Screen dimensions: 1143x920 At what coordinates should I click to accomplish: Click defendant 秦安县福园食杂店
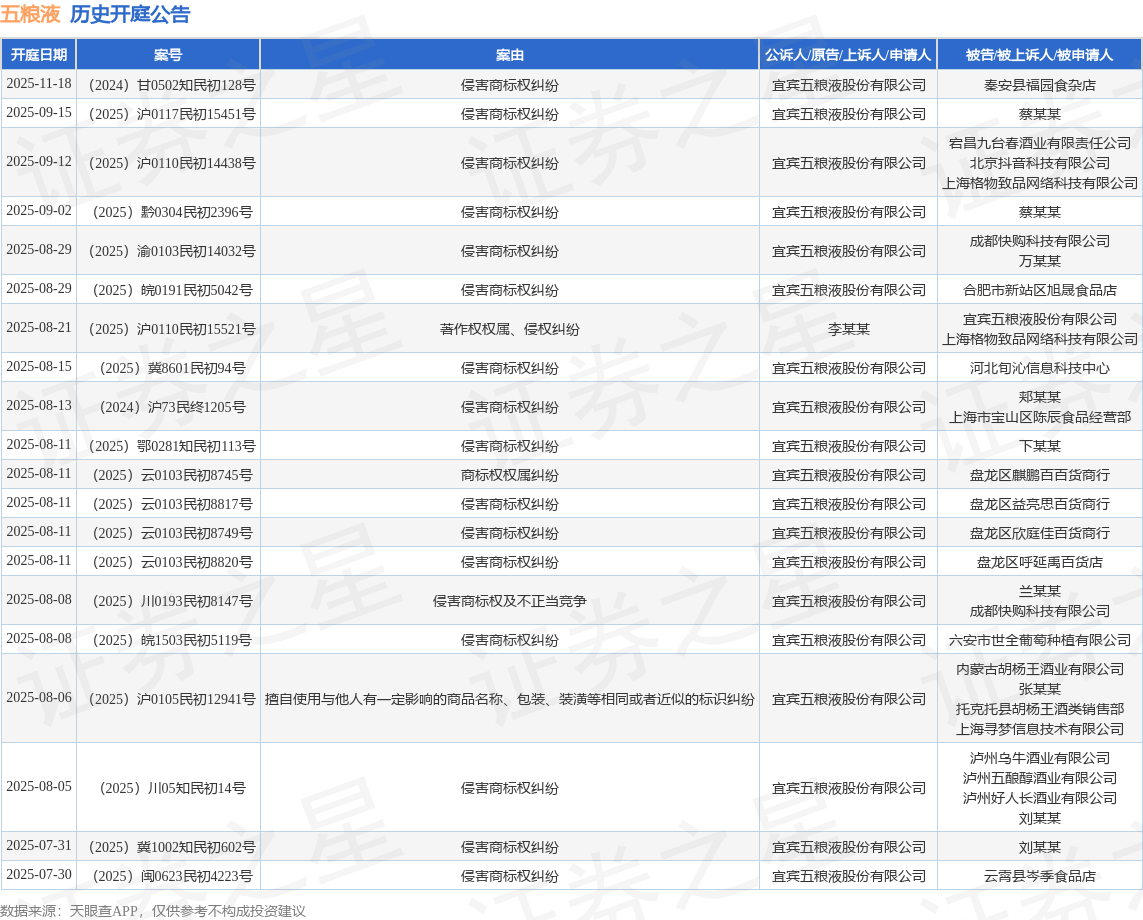(1039, 85)
